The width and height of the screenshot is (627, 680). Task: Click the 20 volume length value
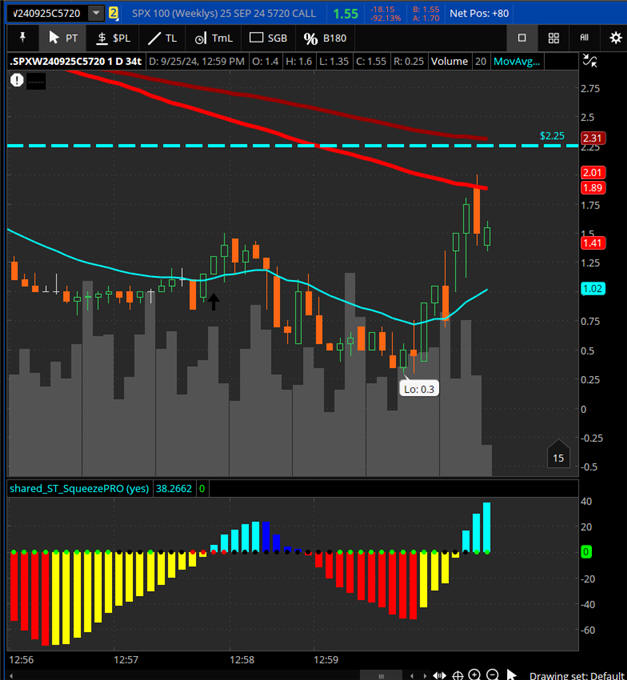tap(480, 62)
